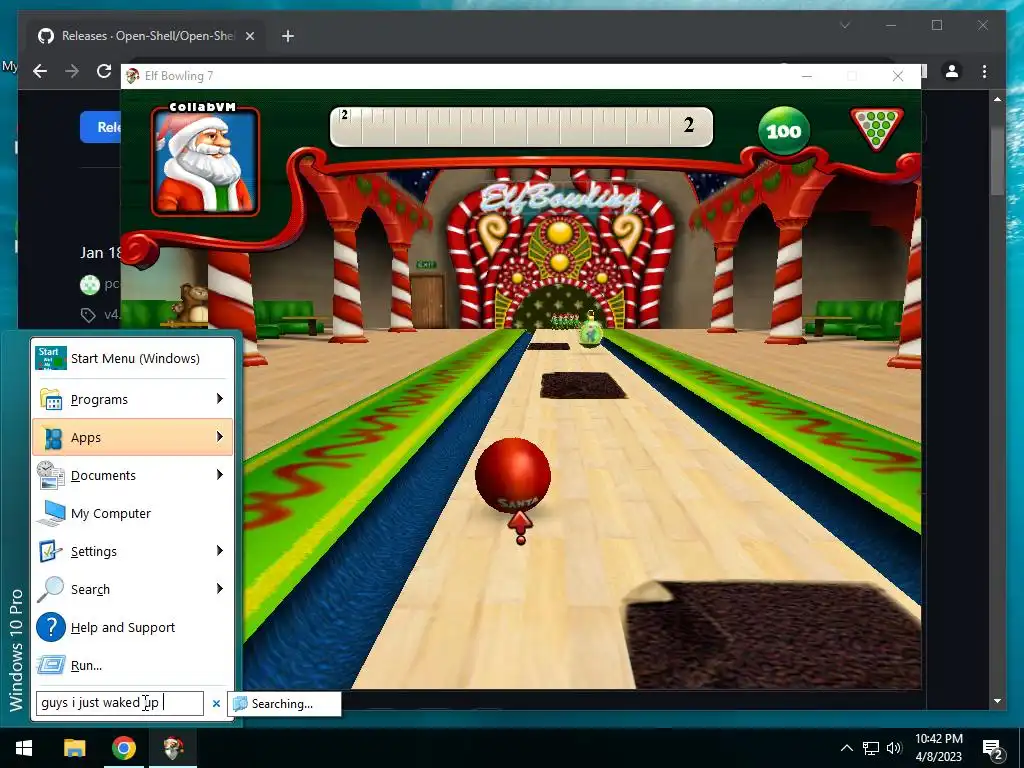Expand the Programs submenu arrow
This screenshot has height=768, width=1024.
tap(220, 398)
